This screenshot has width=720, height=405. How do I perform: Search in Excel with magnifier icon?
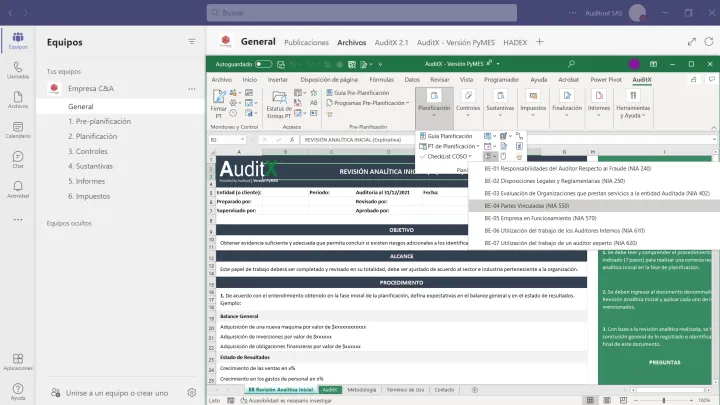pyautogui.click(x=571, y=64)
